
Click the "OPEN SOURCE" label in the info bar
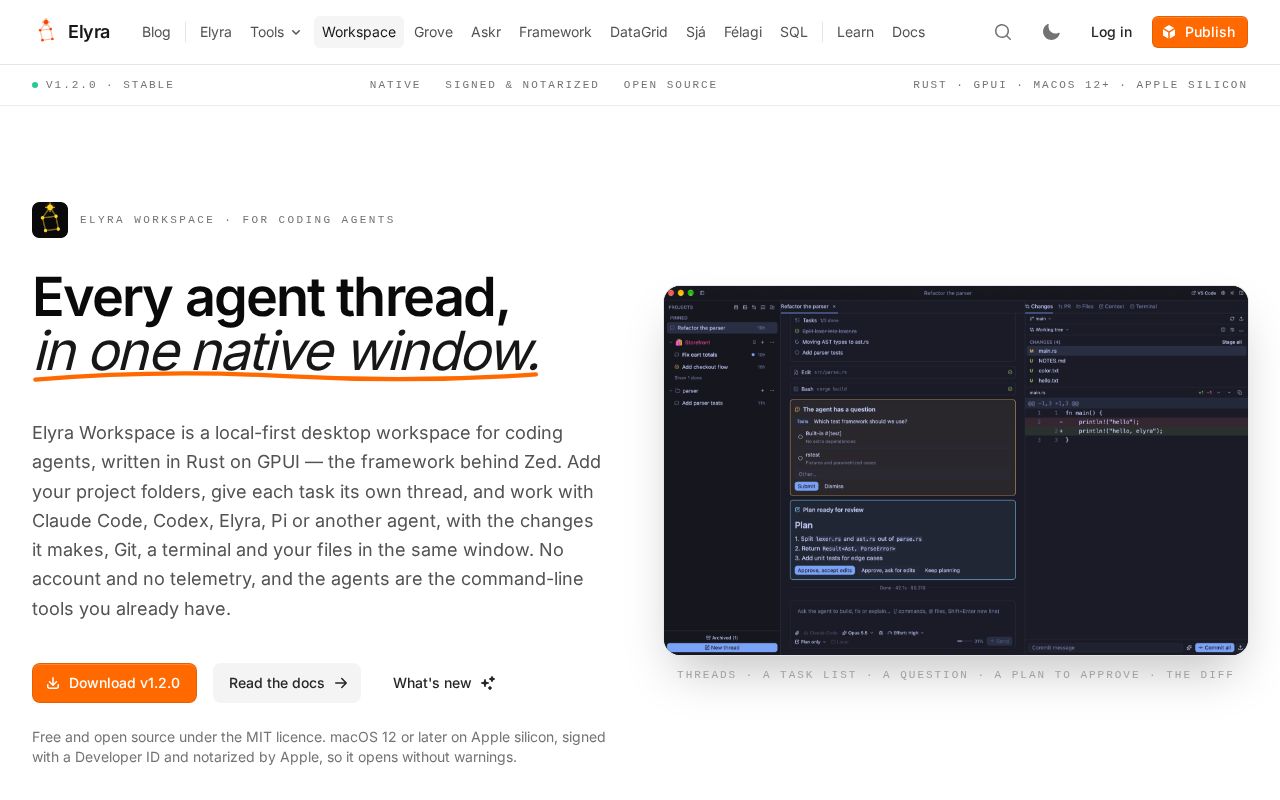pyautogui.click(x=671, y=85)
